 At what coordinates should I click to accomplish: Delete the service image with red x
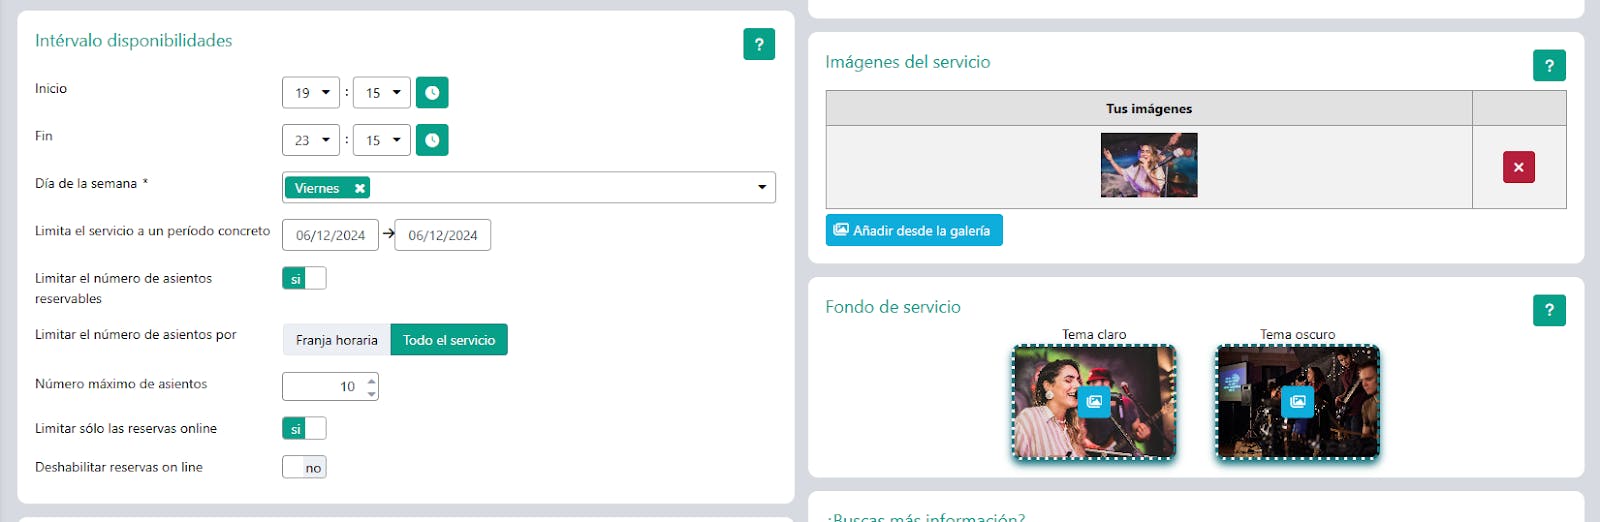pos(1518,167)
